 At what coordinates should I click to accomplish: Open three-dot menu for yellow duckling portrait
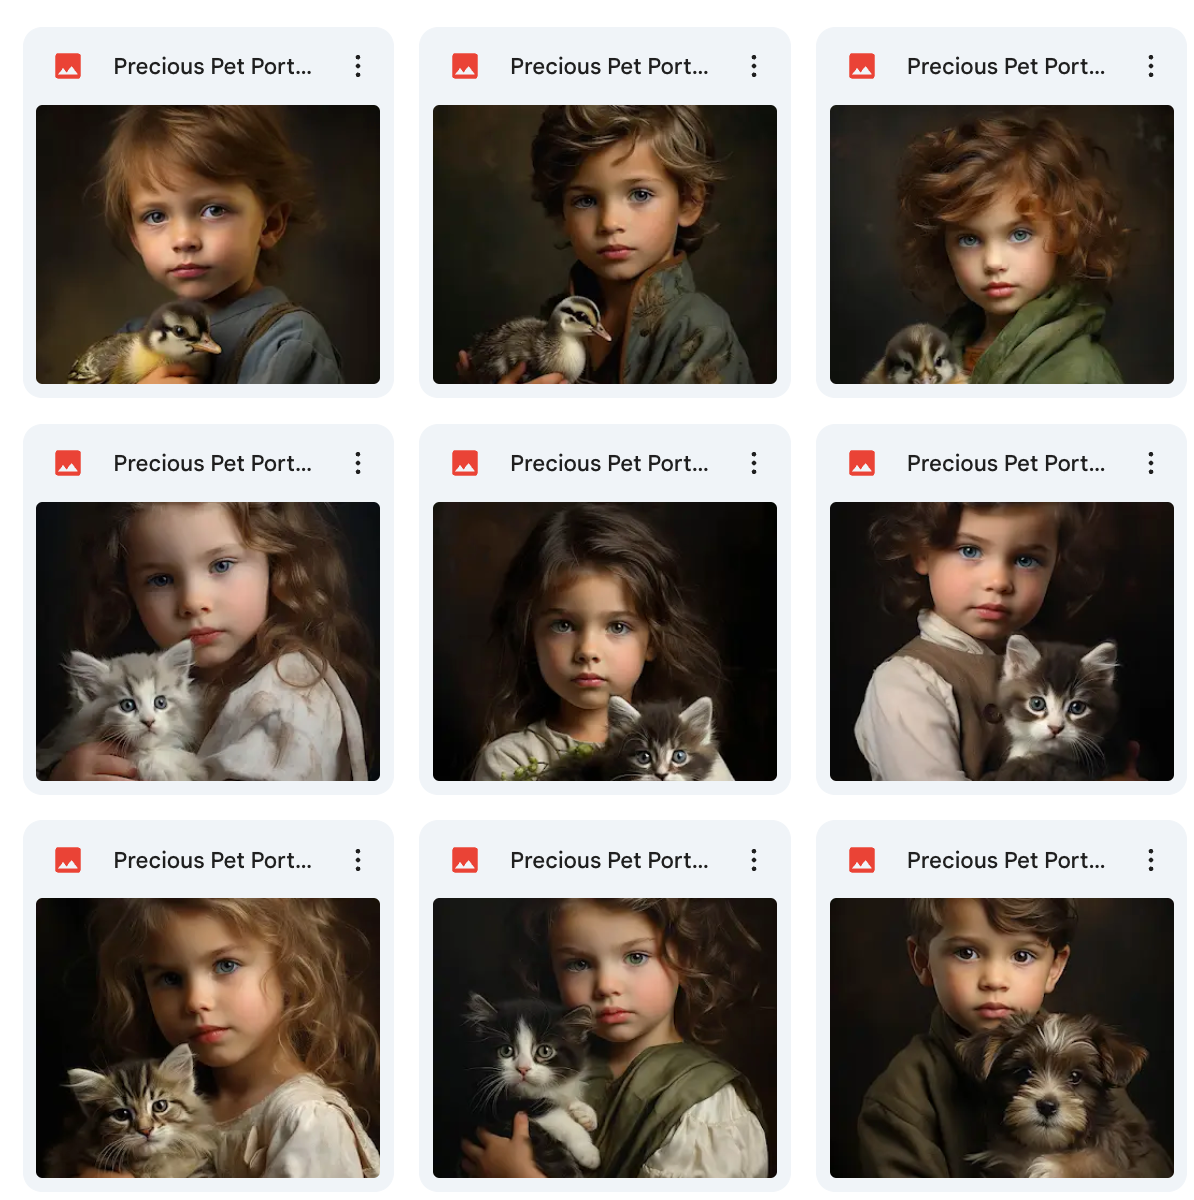(358, 66)
